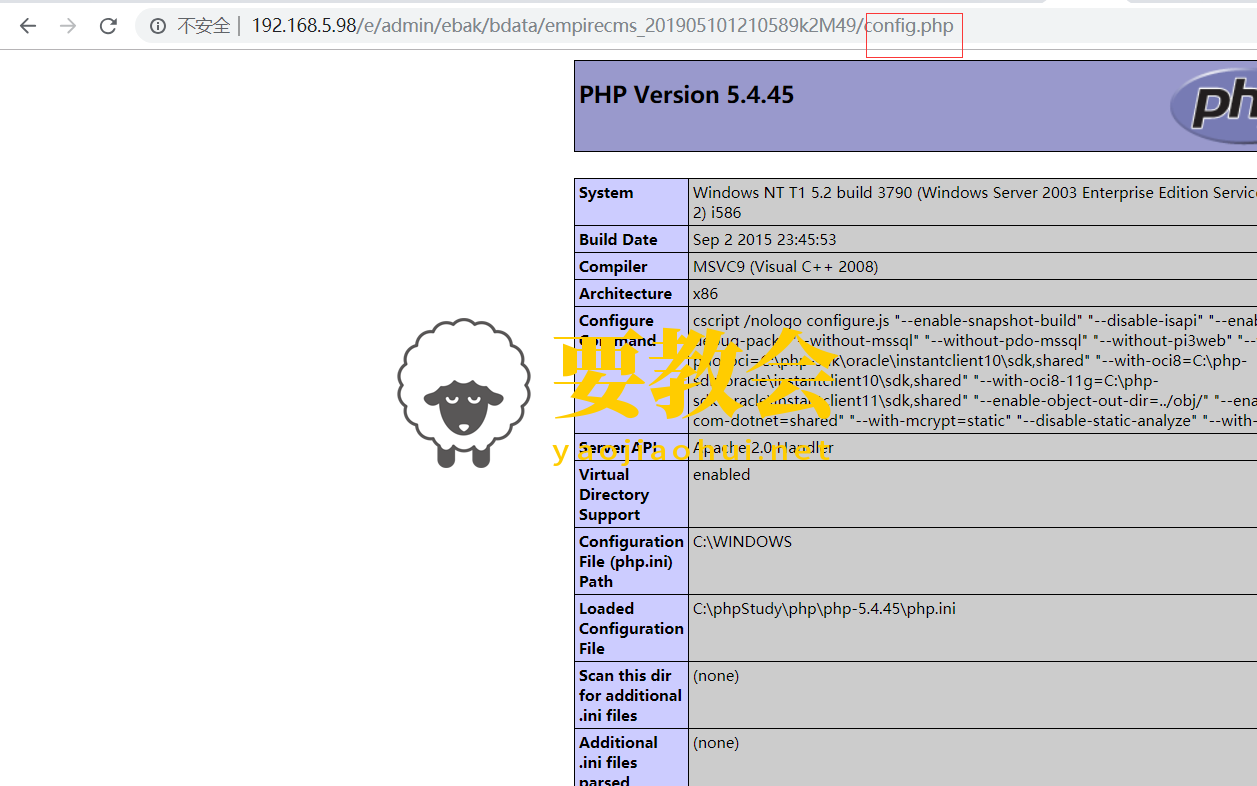Select the C:\phpStudy php.ini path value
Screen dimensions: 1257x786
(824, 609)
